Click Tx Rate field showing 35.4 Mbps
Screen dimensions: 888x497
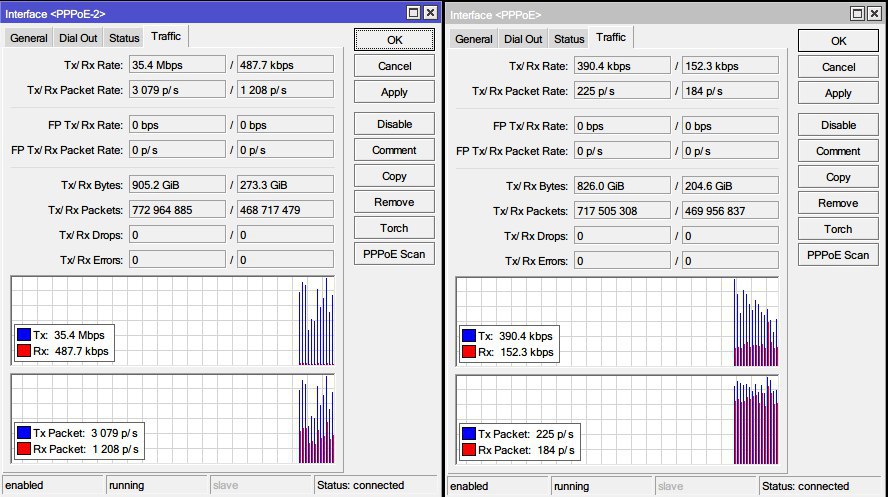(175, 65)
